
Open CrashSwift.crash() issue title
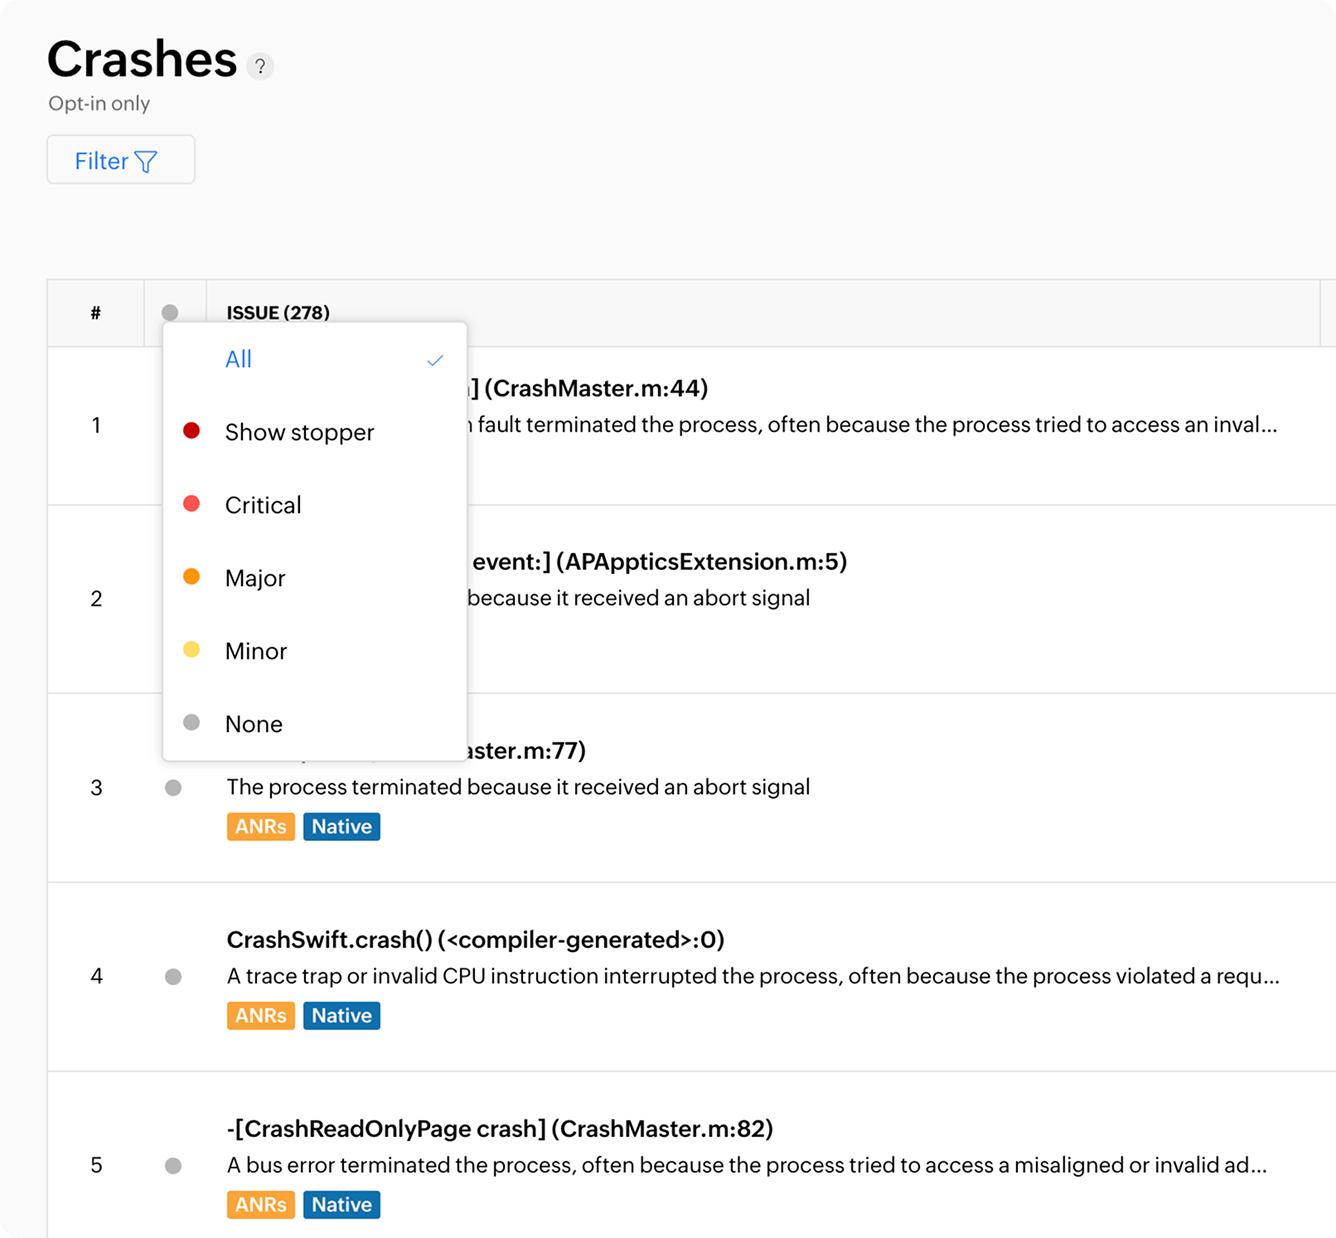click(475, 940)
